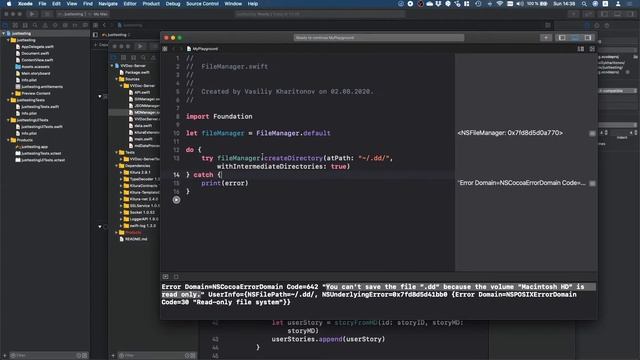Open the playground related items grid icon
The height and width of the screenshot is (360, 640).
point(165,49)
